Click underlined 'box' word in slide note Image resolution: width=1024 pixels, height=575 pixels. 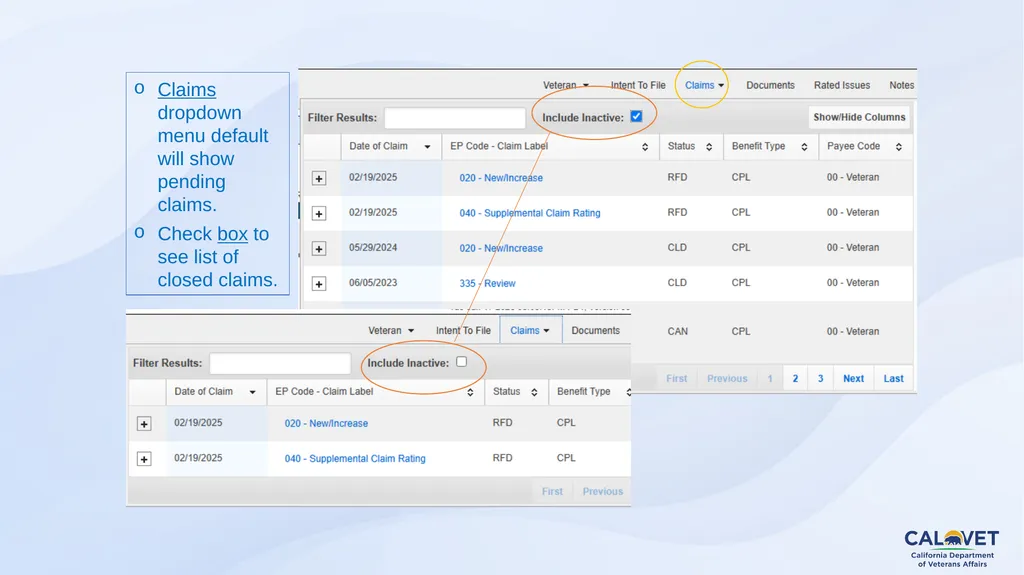click(232, 234)
